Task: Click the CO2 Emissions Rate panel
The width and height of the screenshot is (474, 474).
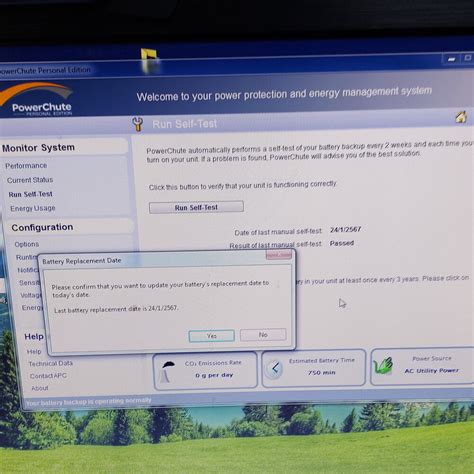Action: click(x=205, y=371)
